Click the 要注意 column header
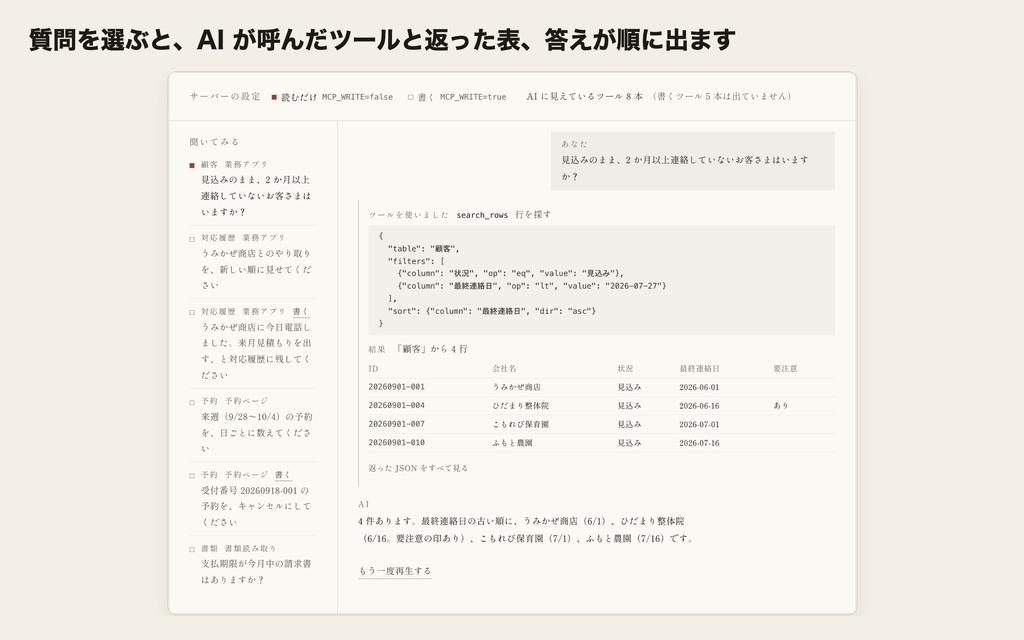The width and height of the screenshot is (1024, 640). pyautogui.click(x=785, y=369)
